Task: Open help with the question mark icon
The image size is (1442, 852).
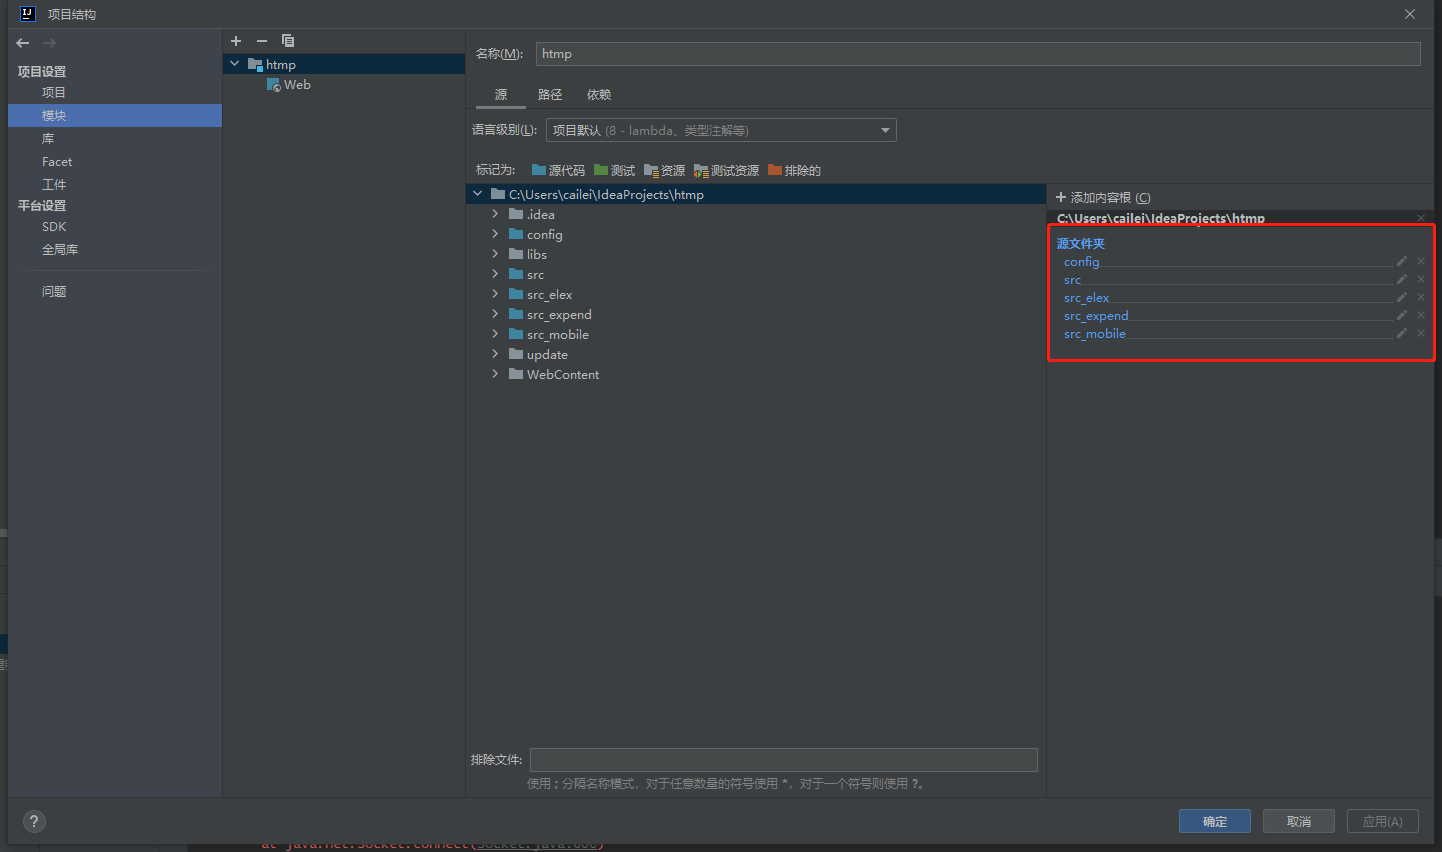Action: click(34, 821)
